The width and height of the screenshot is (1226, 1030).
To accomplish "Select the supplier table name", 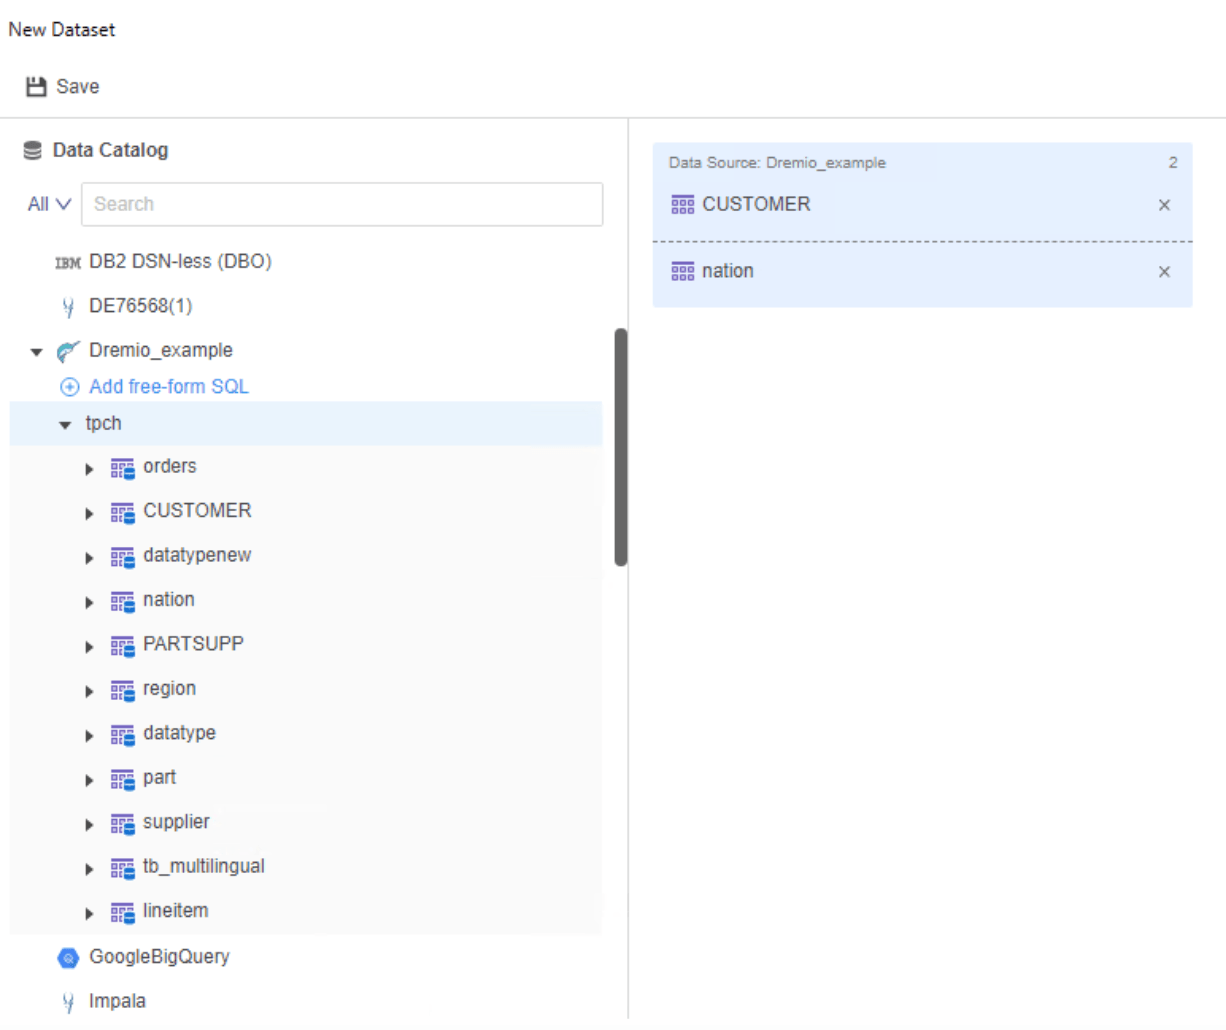I will [176, 822].
